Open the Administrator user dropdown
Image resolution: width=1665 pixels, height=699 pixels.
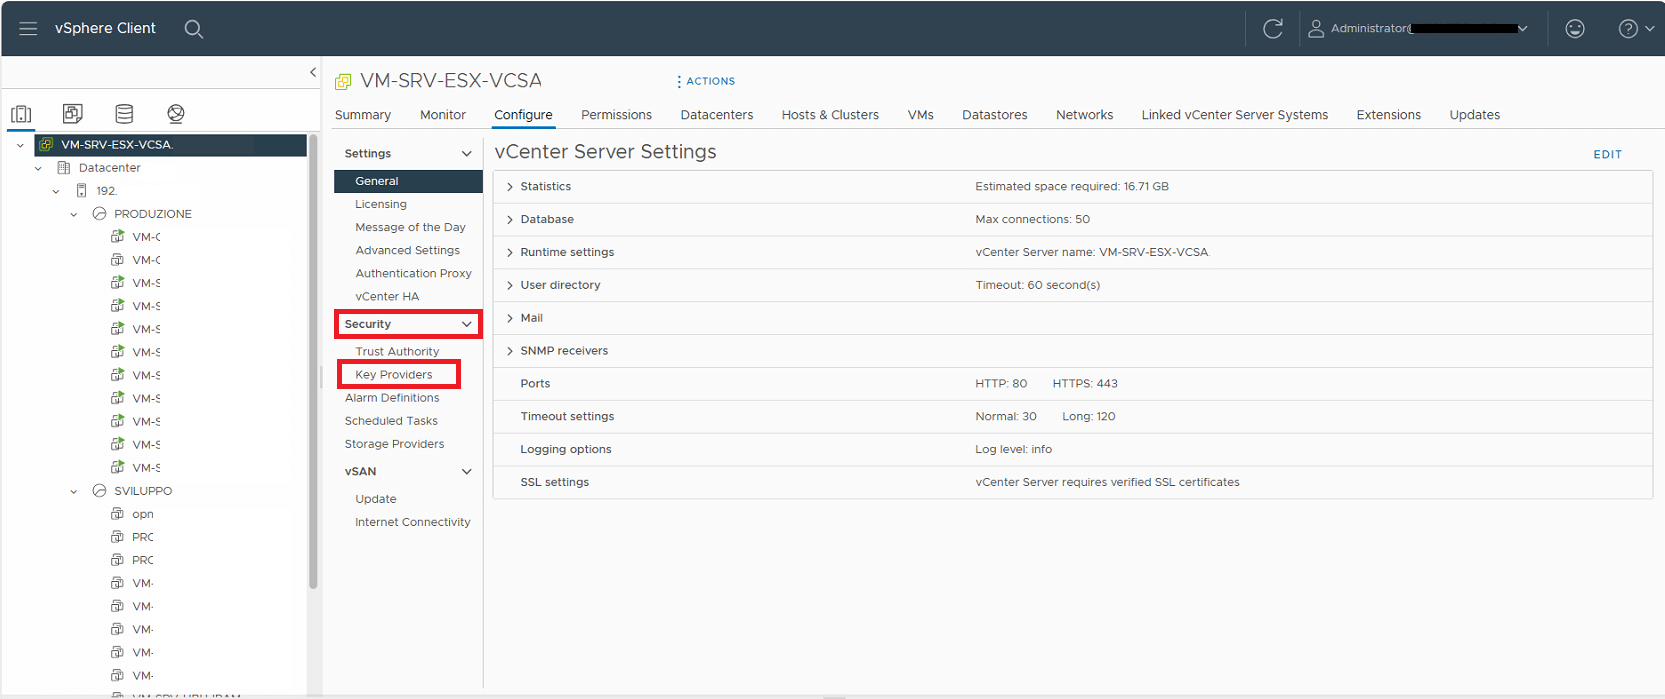tap(1418, 29)
